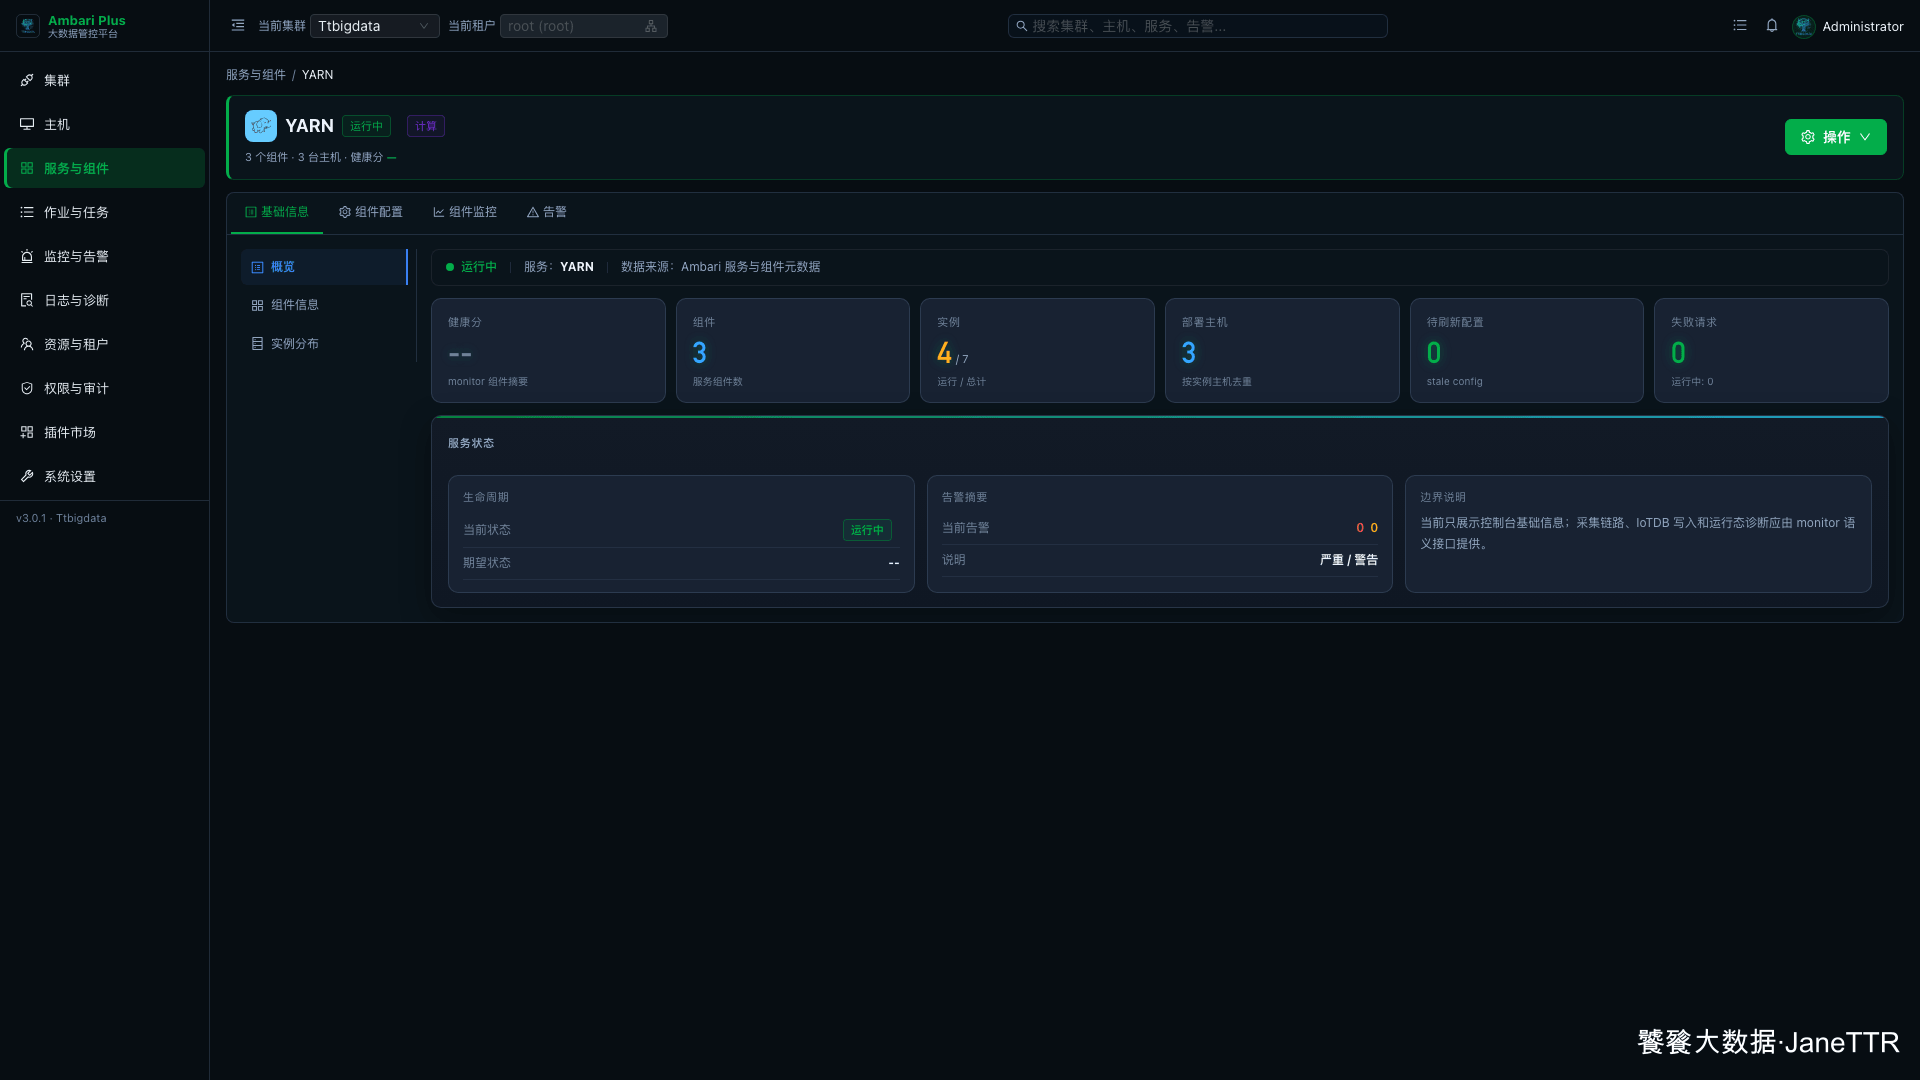Click the 资源与租户 users icon in the sidebar
The height and width of the screenshot is (1080, 1920).
(x=27, y=344)
